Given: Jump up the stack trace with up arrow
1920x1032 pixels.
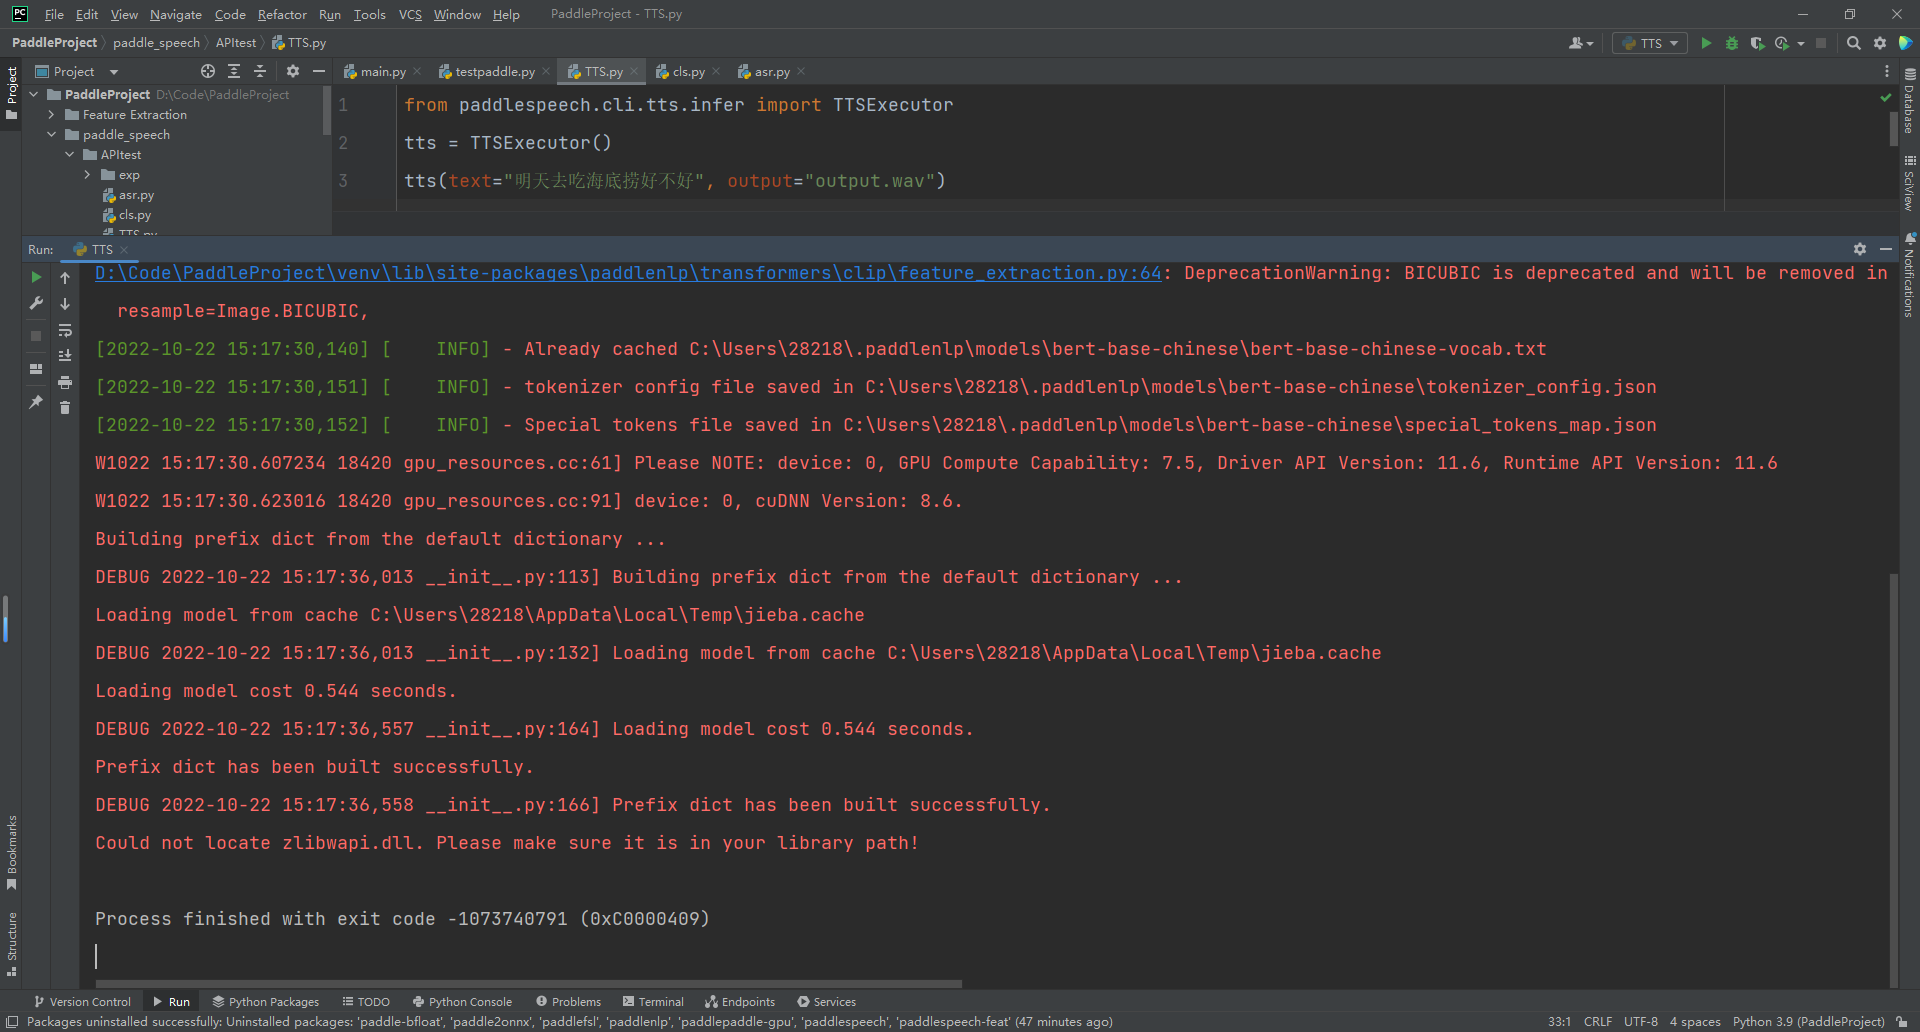Looking at the screenshot, I should coord(65,277).
